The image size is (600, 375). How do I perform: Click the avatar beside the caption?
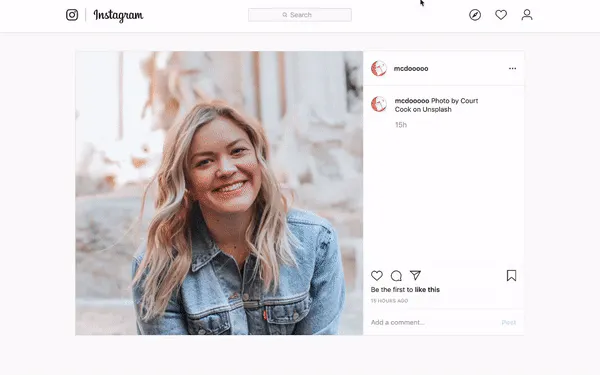point(379,104)
